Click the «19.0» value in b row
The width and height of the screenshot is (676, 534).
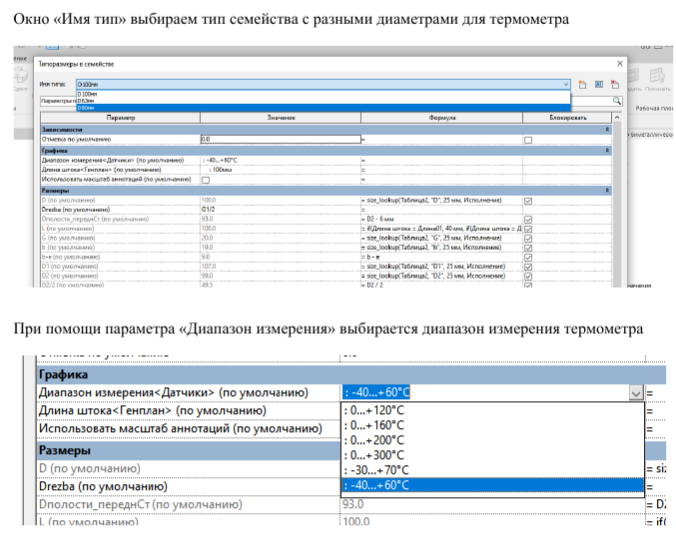pos(207,247)
